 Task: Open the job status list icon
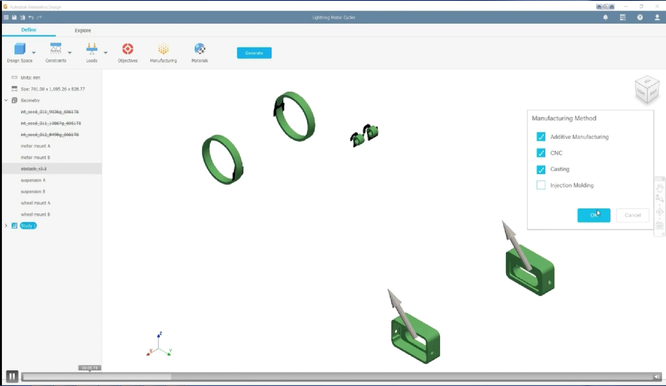[623, 17]
